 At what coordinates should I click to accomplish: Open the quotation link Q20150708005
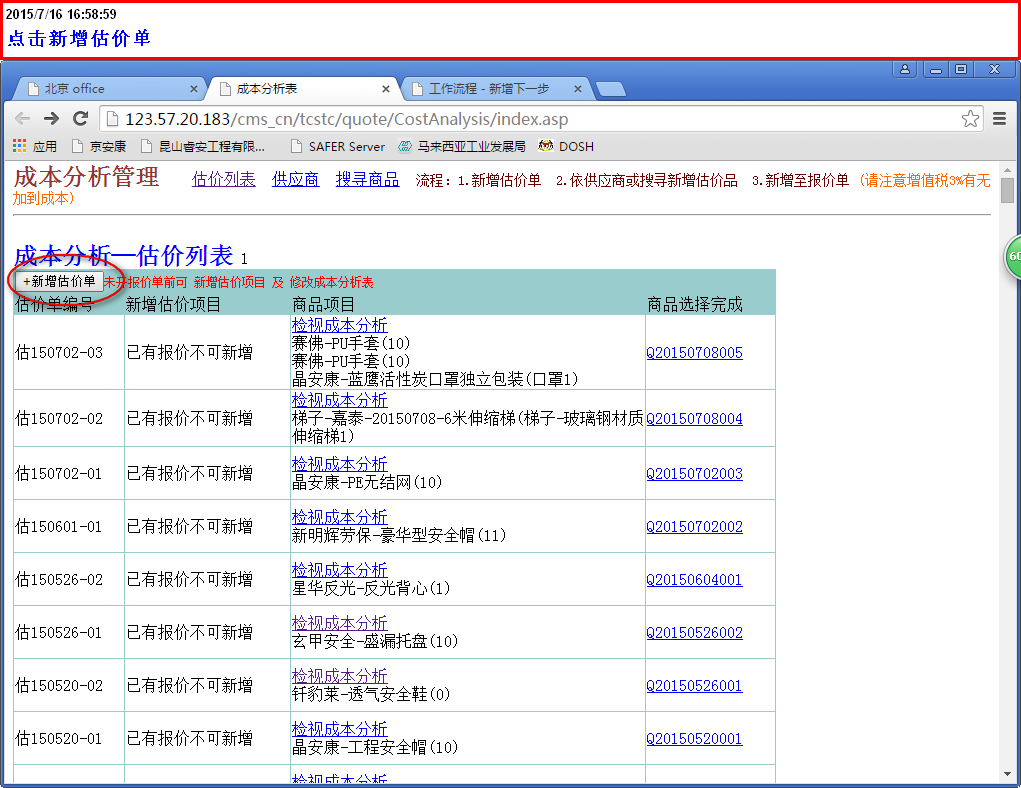point(694,353)
